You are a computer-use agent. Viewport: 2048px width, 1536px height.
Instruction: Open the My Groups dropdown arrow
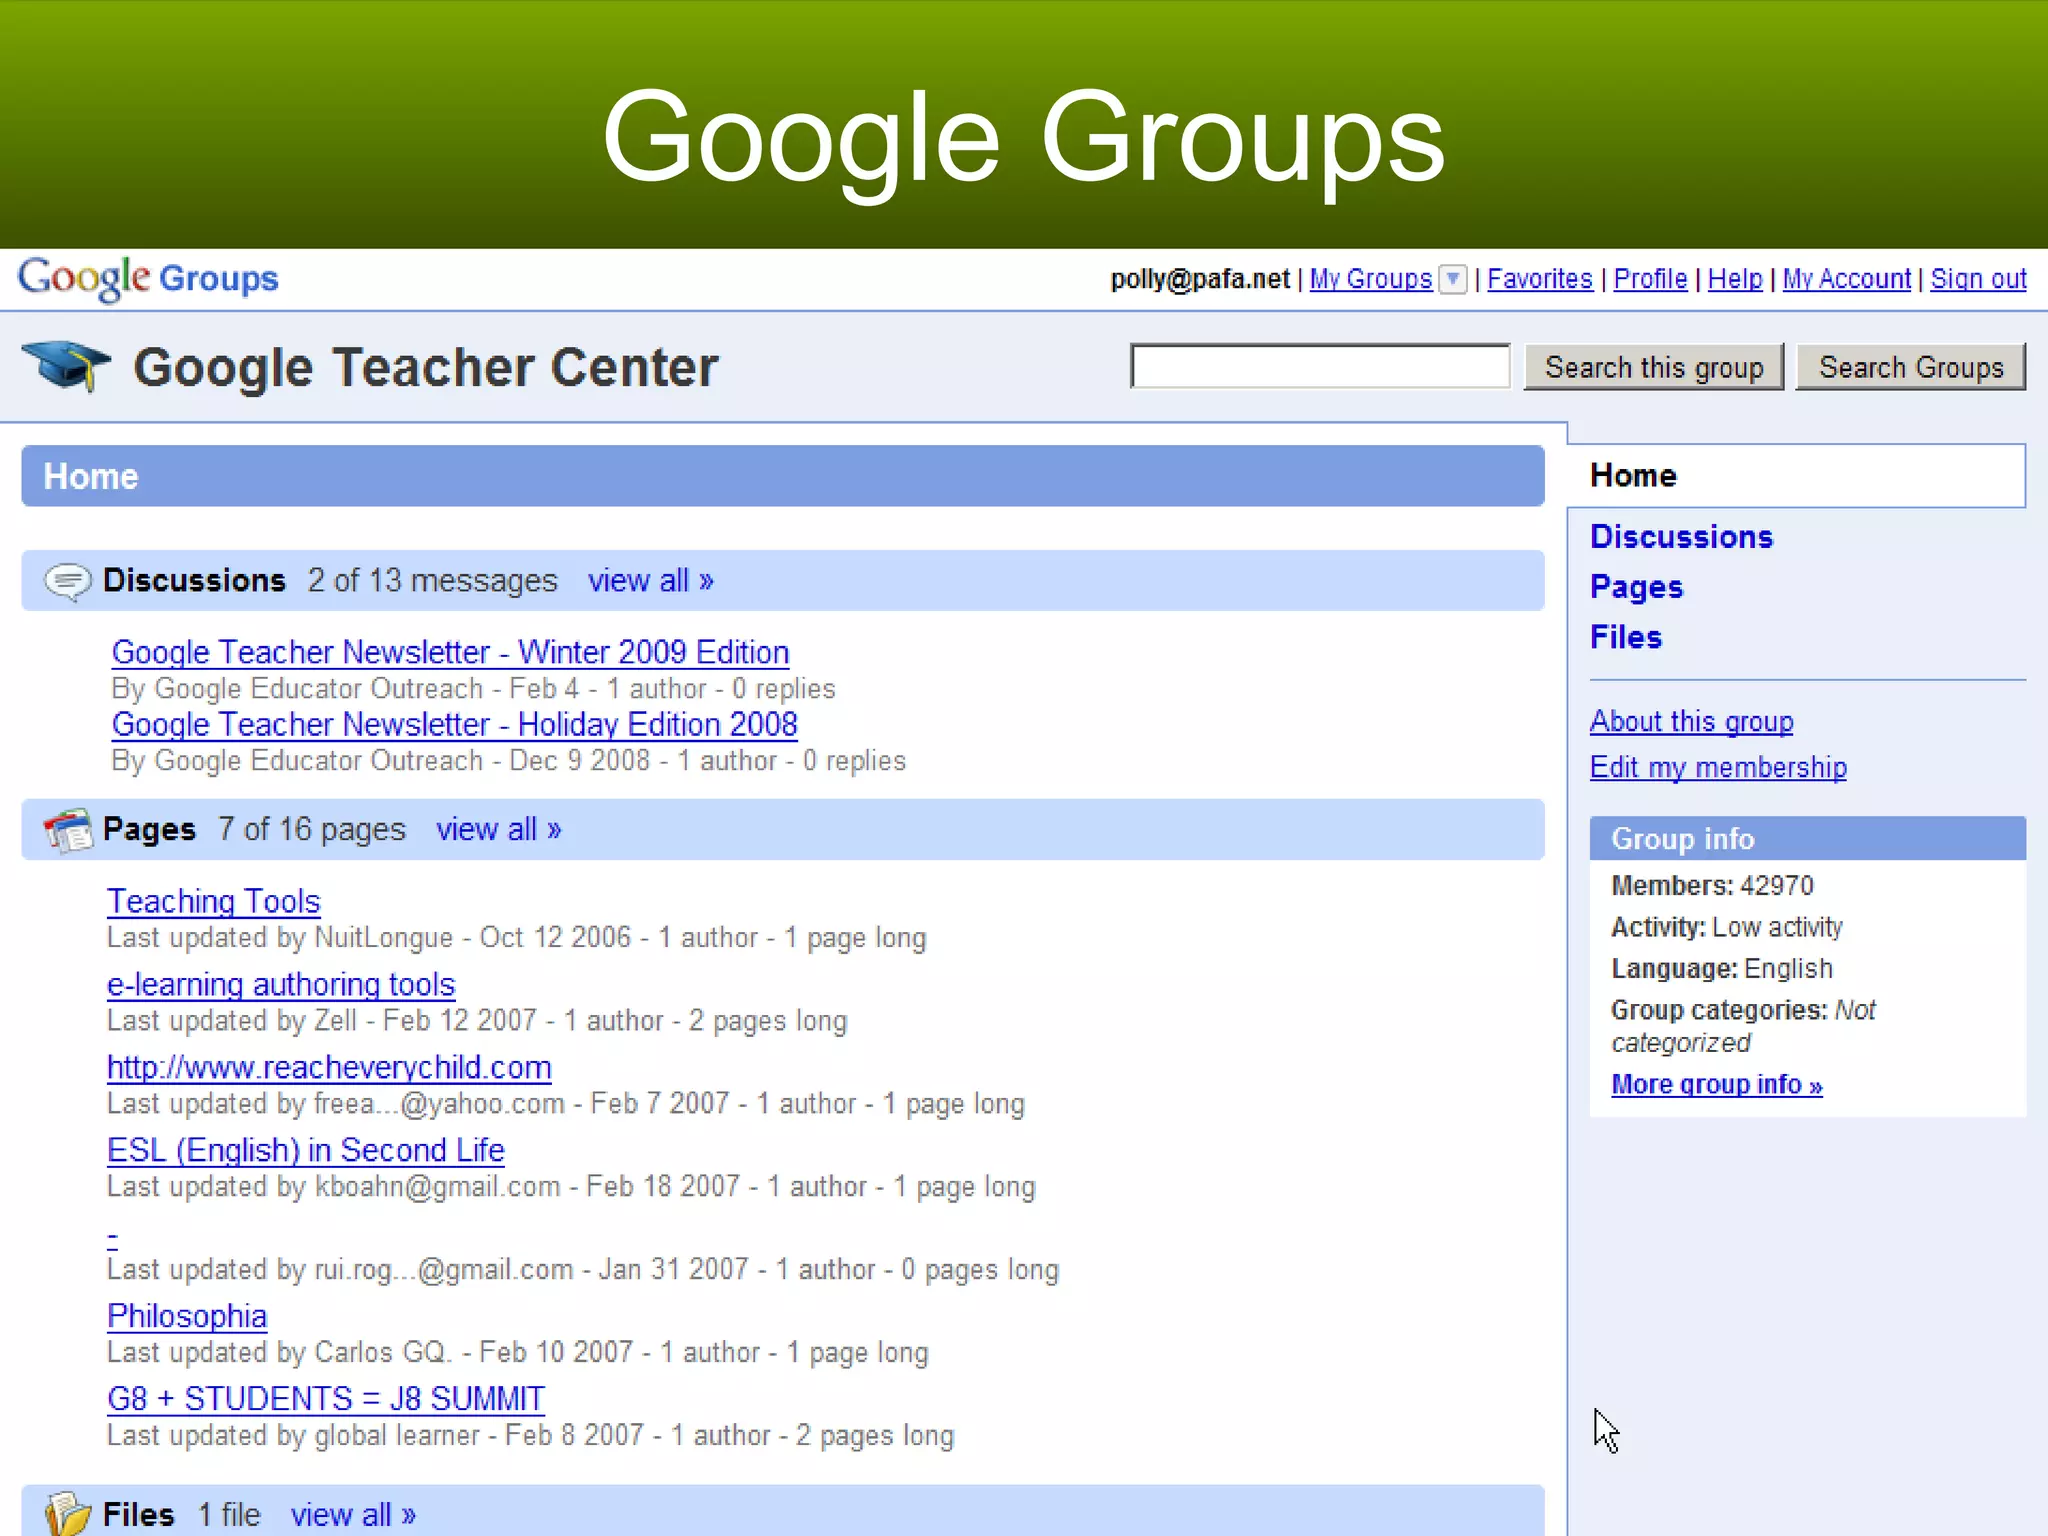(1453, 279)
